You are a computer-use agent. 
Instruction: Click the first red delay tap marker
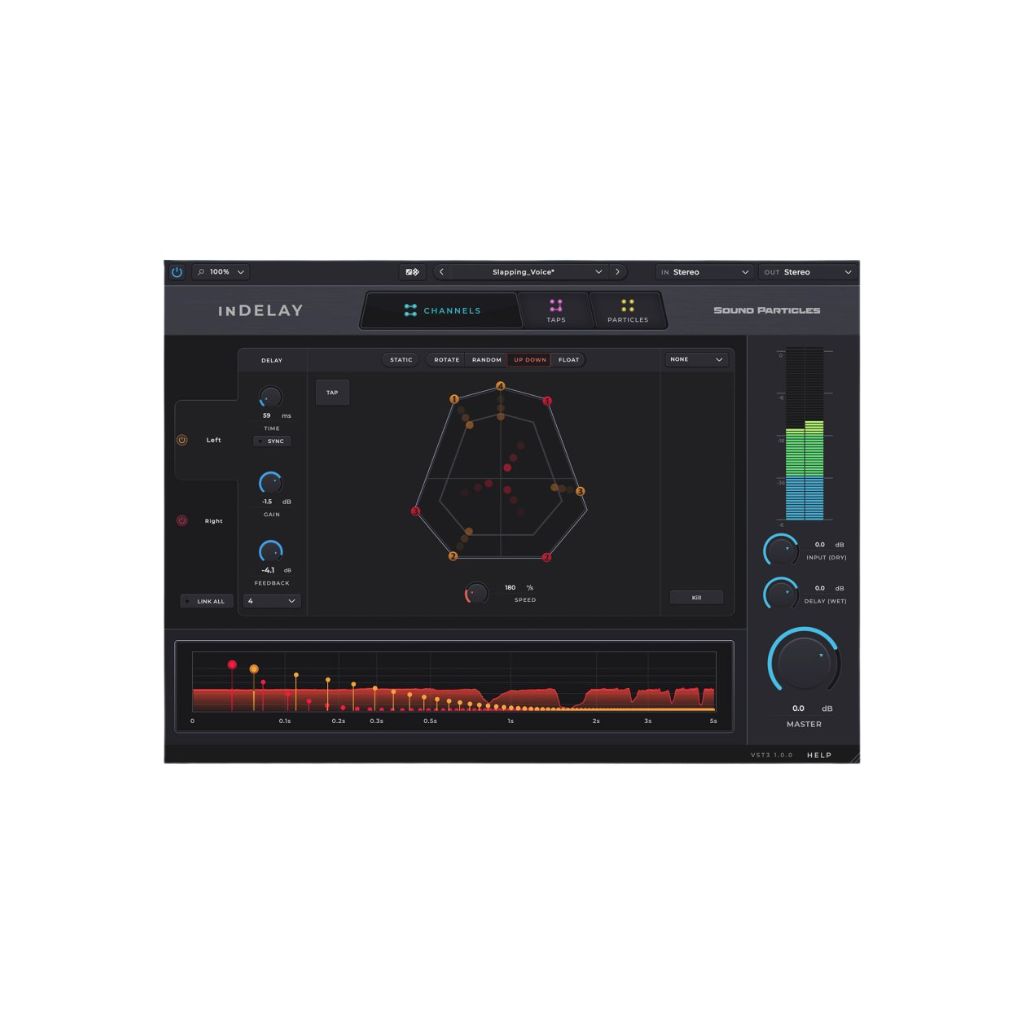232,665
